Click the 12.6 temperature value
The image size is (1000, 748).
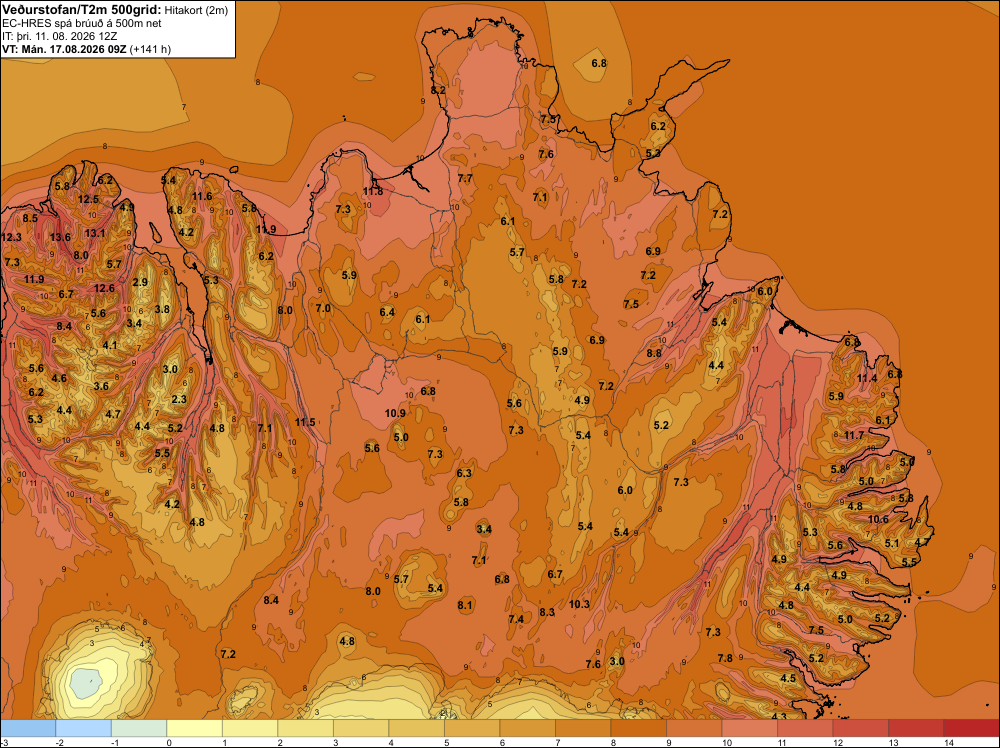coord(104,288)
